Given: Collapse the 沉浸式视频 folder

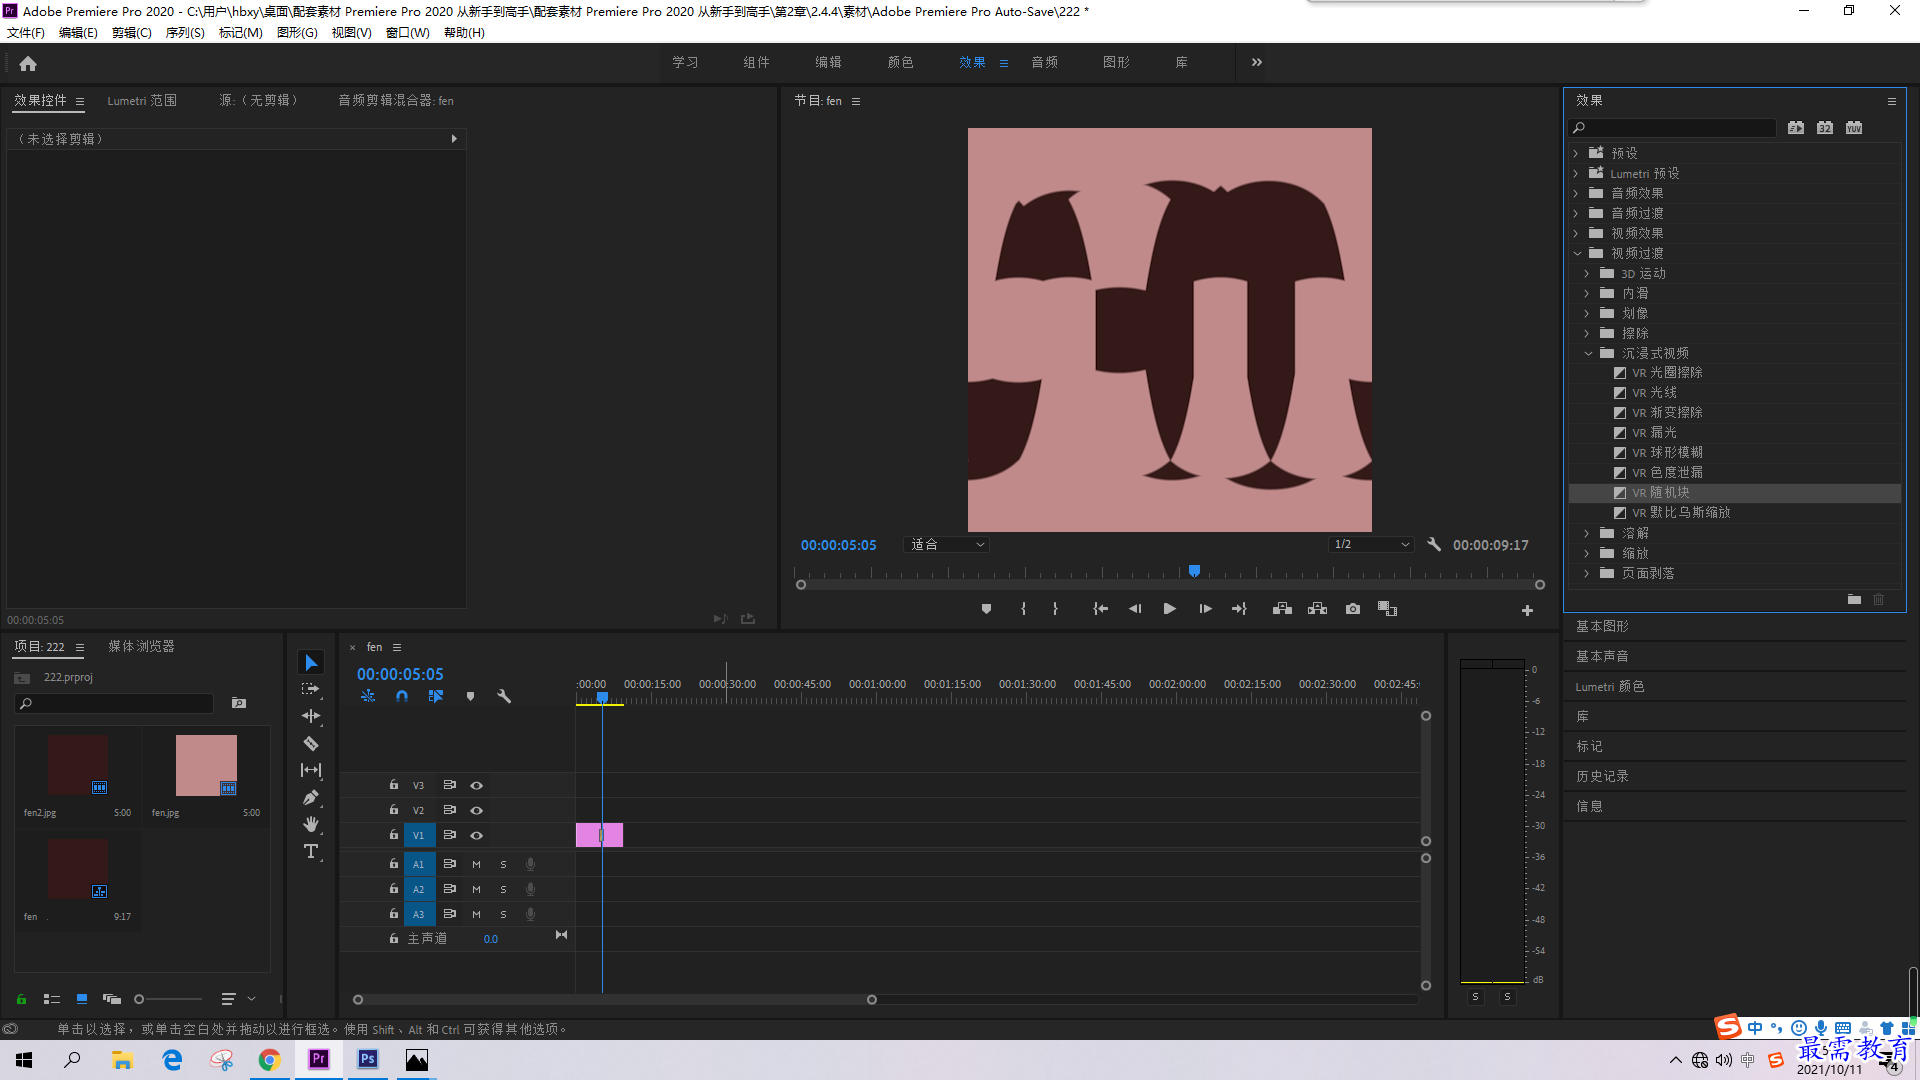Looking at the screenshot, I should (1588, 354).
